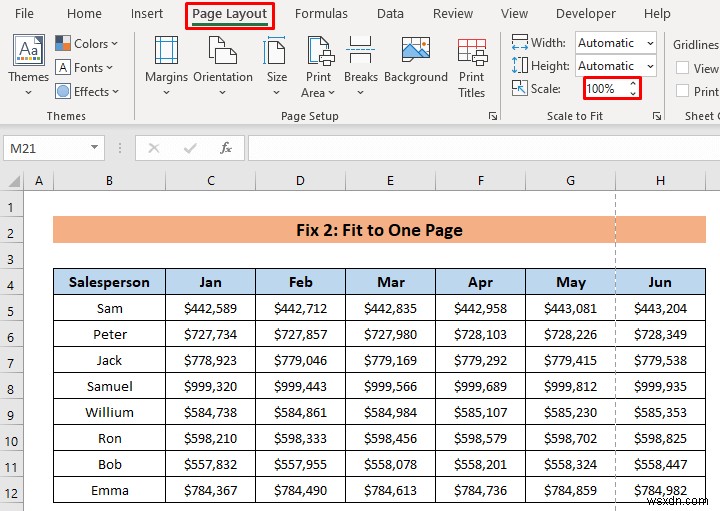Switch to the Formulas tab

coord(321,14)
